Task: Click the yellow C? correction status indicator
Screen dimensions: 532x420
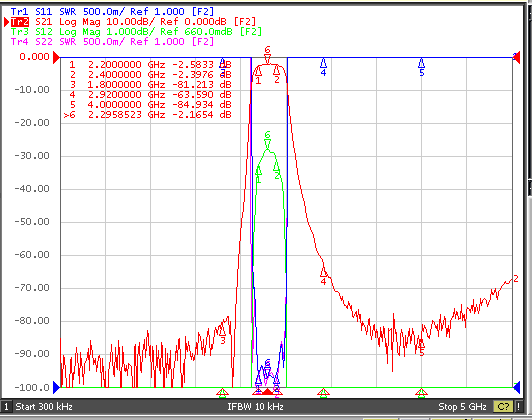Action: click(x=504, y=406)
